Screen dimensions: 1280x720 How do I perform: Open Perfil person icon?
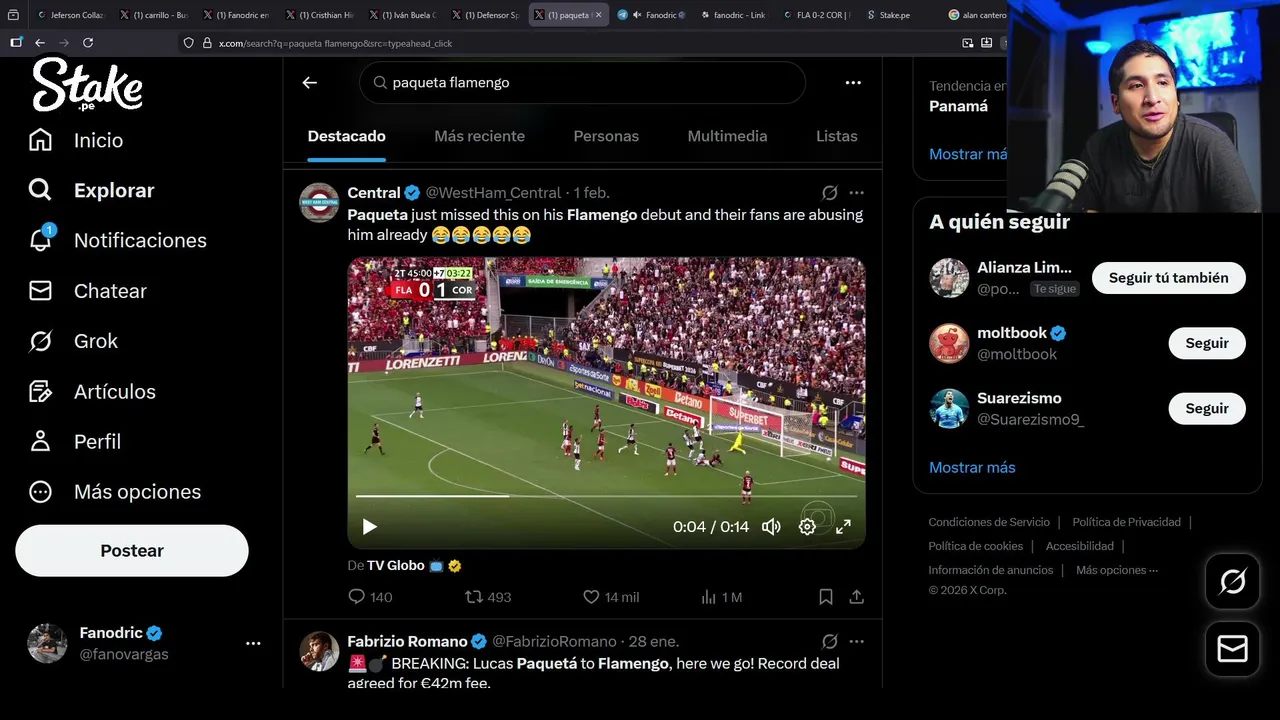tap(40, 441)
